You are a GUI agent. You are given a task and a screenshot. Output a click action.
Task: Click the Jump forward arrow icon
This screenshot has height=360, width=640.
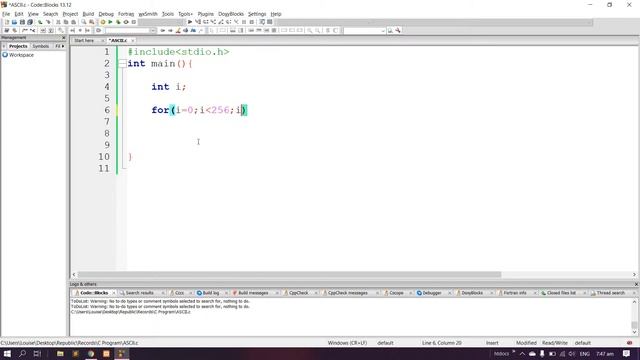click(x=170, y=31)
